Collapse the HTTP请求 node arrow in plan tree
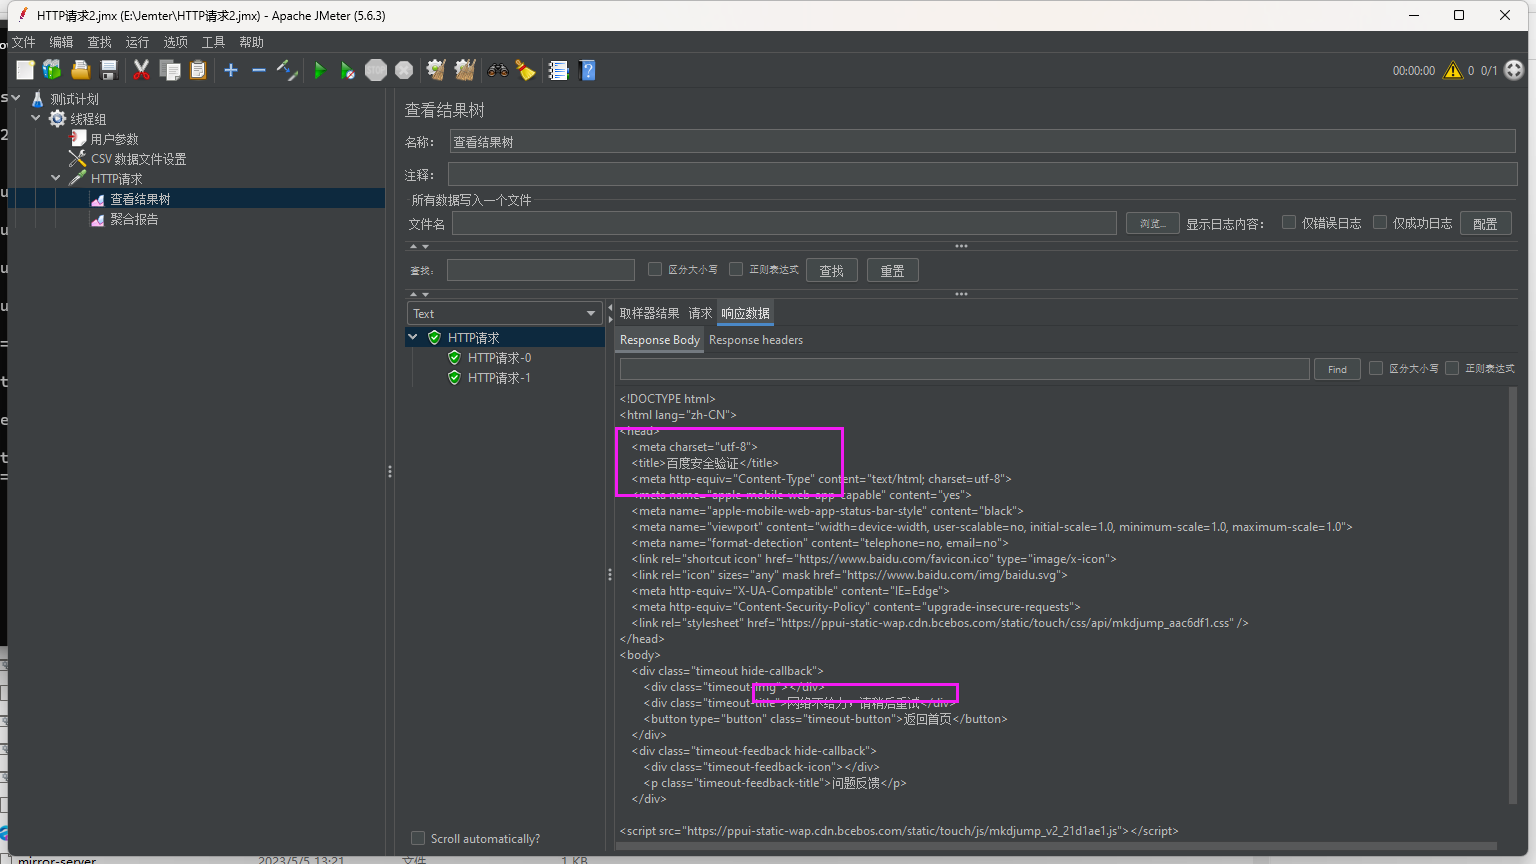Screen dimensions: 1536x864 pos(56,178)
